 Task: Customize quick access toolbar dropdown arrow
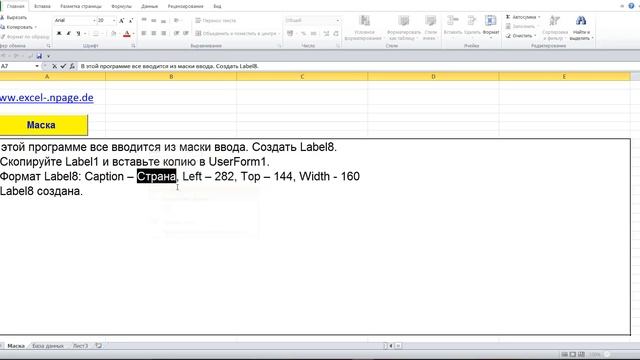[x=48, y=56]
